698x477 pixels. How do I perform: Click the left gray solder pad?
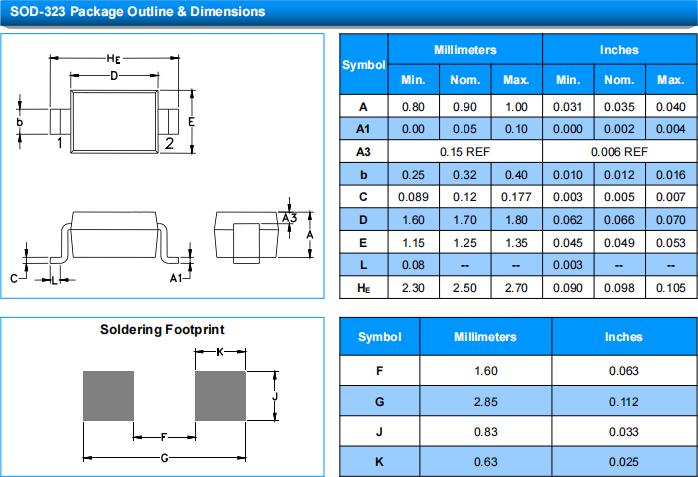(108, 396)
